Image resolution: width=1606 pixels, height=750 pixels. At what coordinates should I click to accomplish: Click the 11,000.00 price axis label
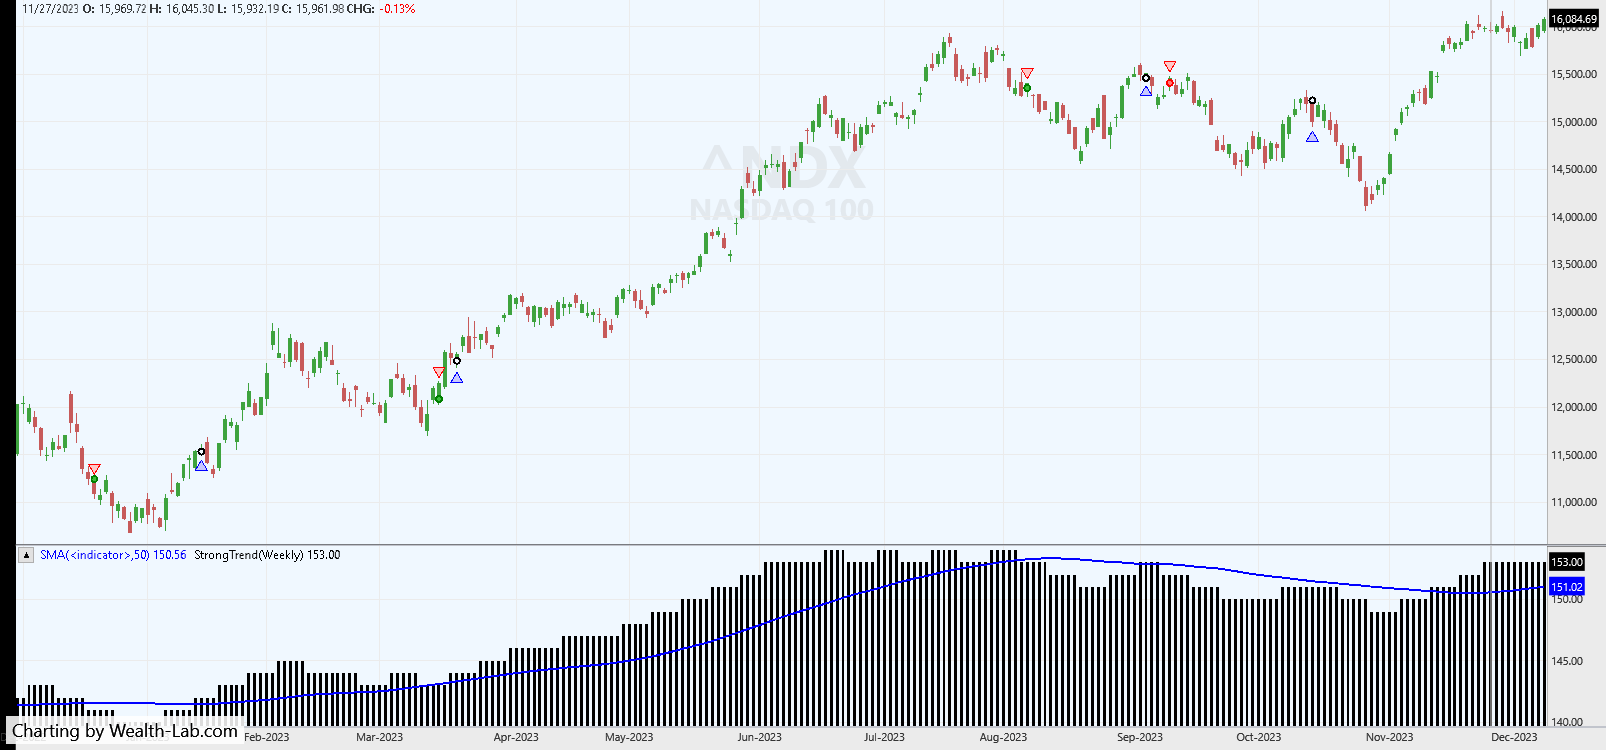1574,502
